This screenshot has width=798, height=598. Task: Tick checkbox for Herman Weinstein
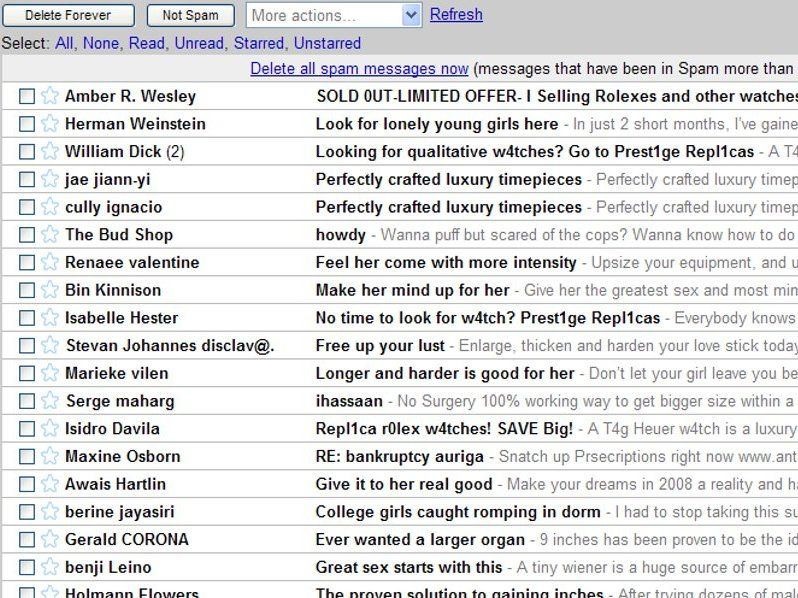(x=26, y=124)
